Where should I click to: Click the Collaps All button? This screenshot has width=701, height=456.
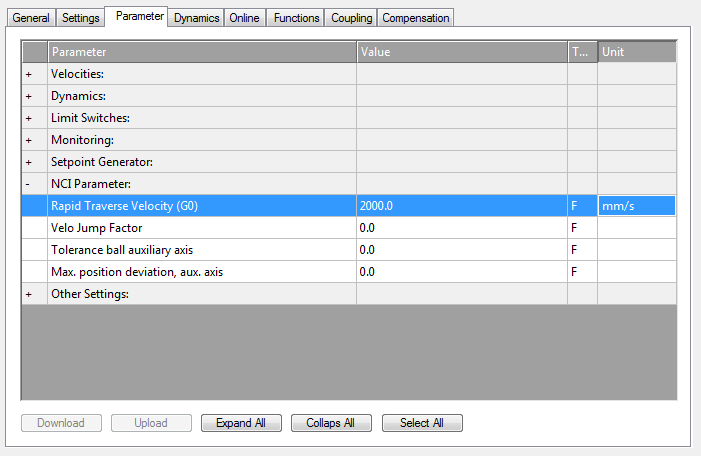click(331, 423)
